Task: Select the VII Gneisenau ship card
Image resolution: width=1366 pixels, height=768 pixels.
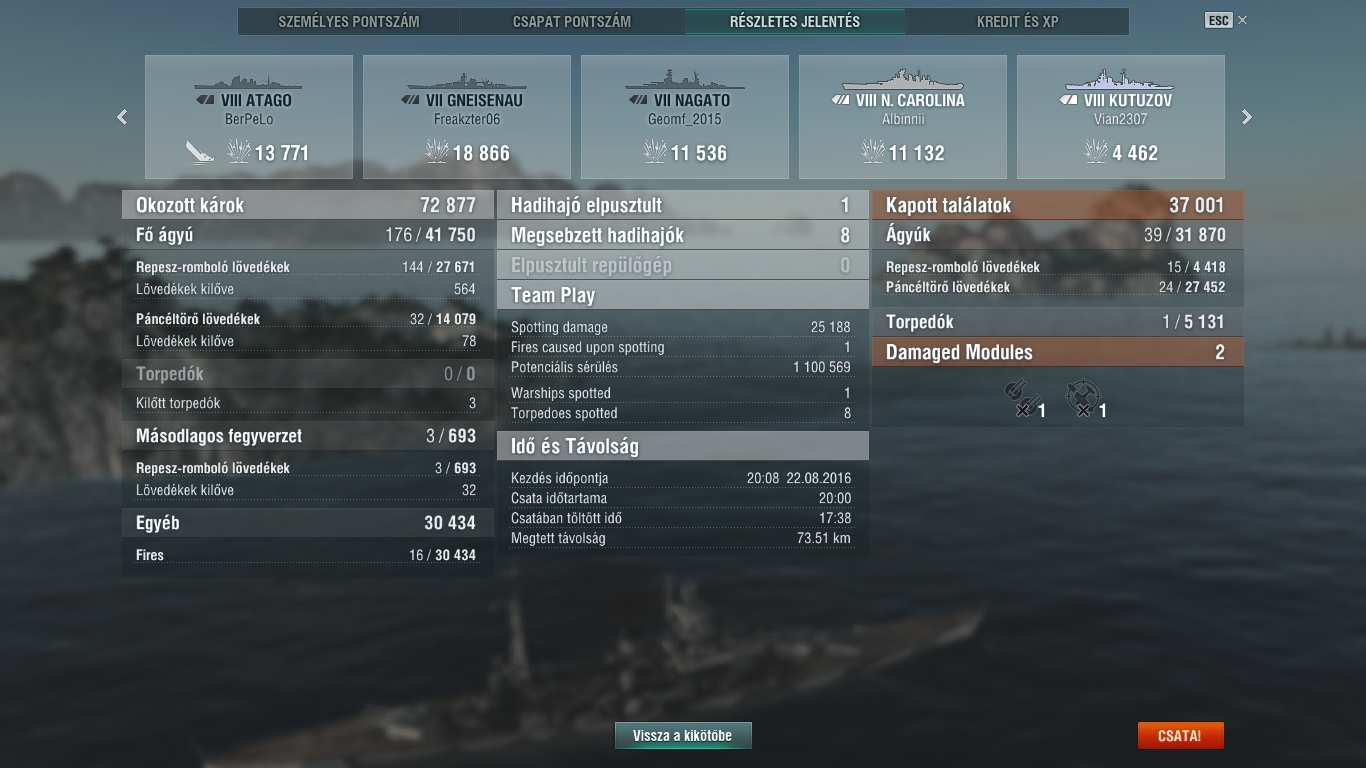Action: tap(467, 117)
